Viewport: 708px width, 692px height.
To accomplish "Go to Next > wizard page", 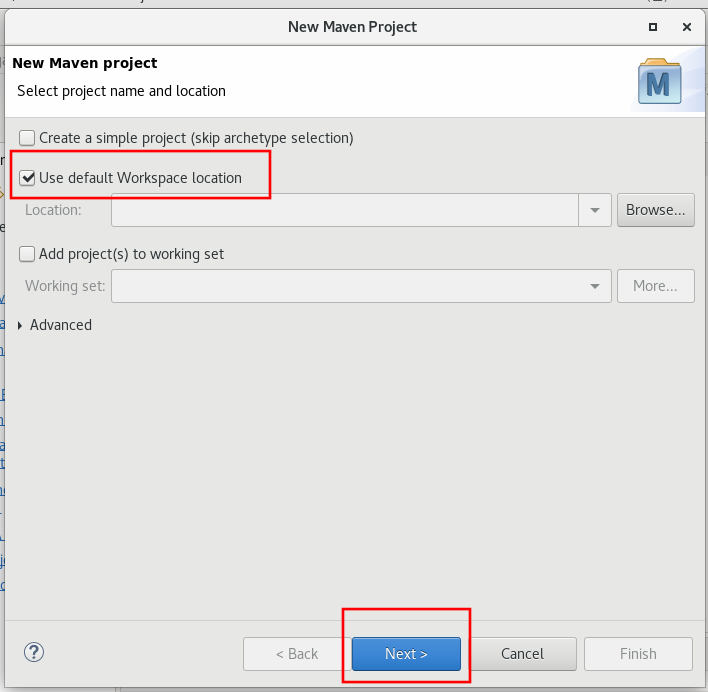I will (406, 654).
